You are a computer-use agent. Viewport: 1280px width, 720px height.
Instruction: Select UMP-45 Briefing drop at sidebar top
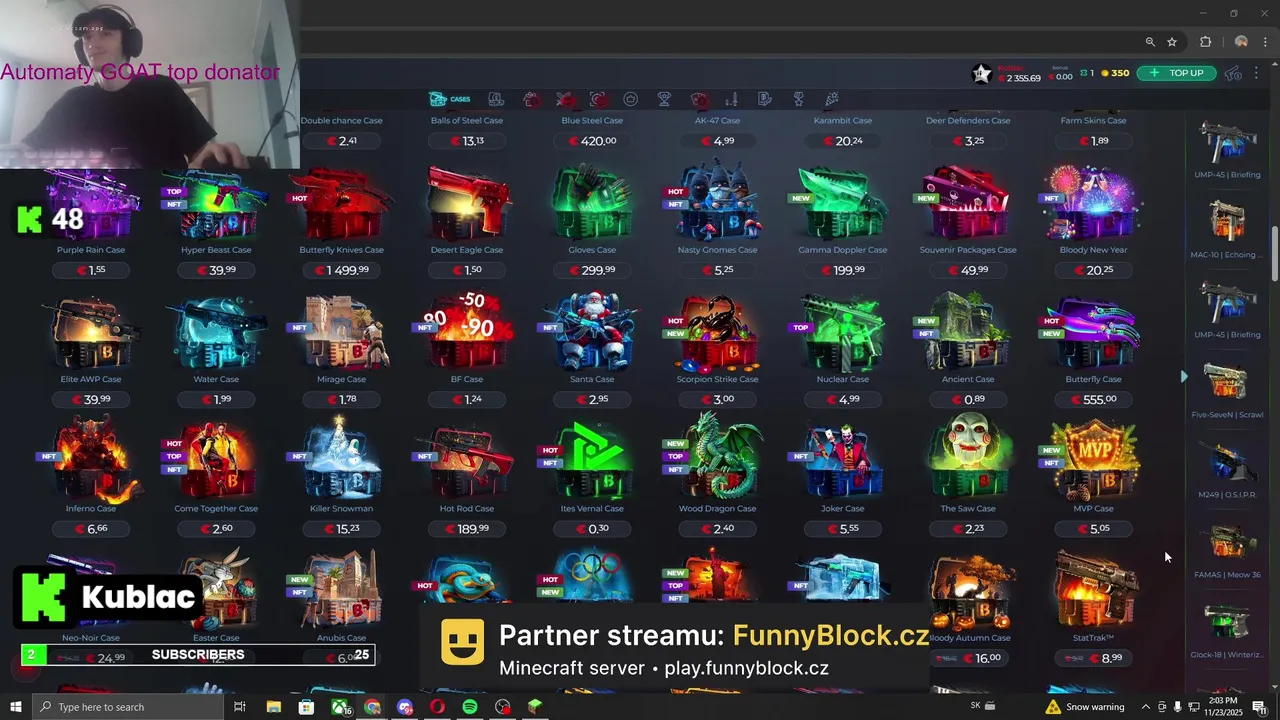(x=1227, y=150)
